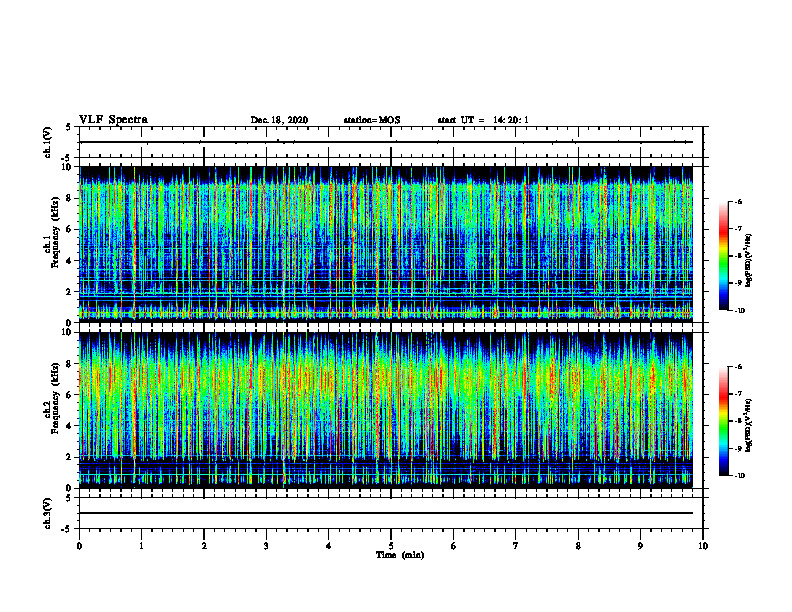
Task: Click the "-10" label on ch.2 color bar
Action: click(740, 476)
